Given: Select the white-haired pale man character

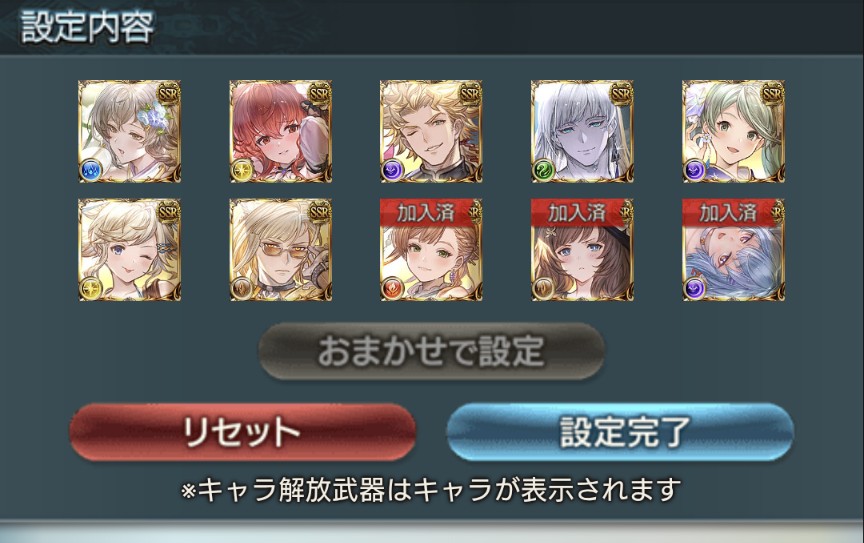Looking at the screenshot, I should point(582,131).
